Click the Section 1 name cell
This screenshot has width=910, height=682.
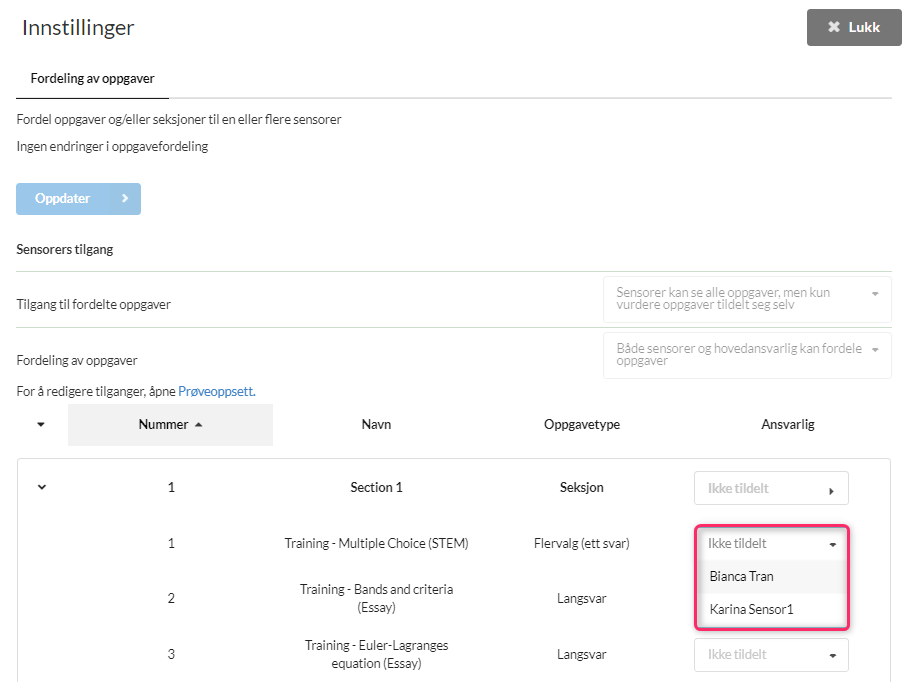click(x=376, y=487)
